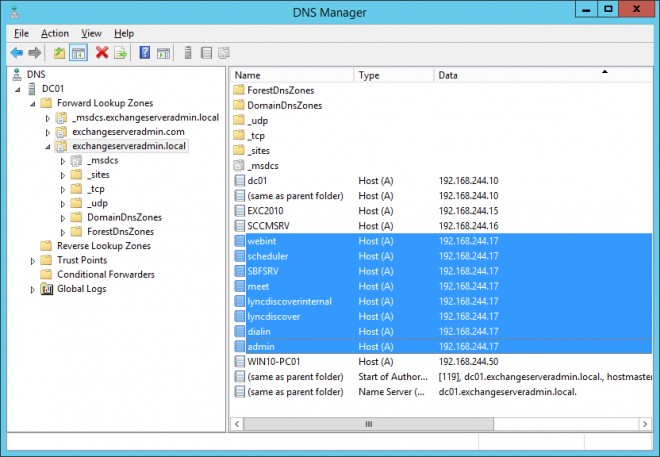Sort records by the Name column header
The image size is (660, 457).
[290, 75]
